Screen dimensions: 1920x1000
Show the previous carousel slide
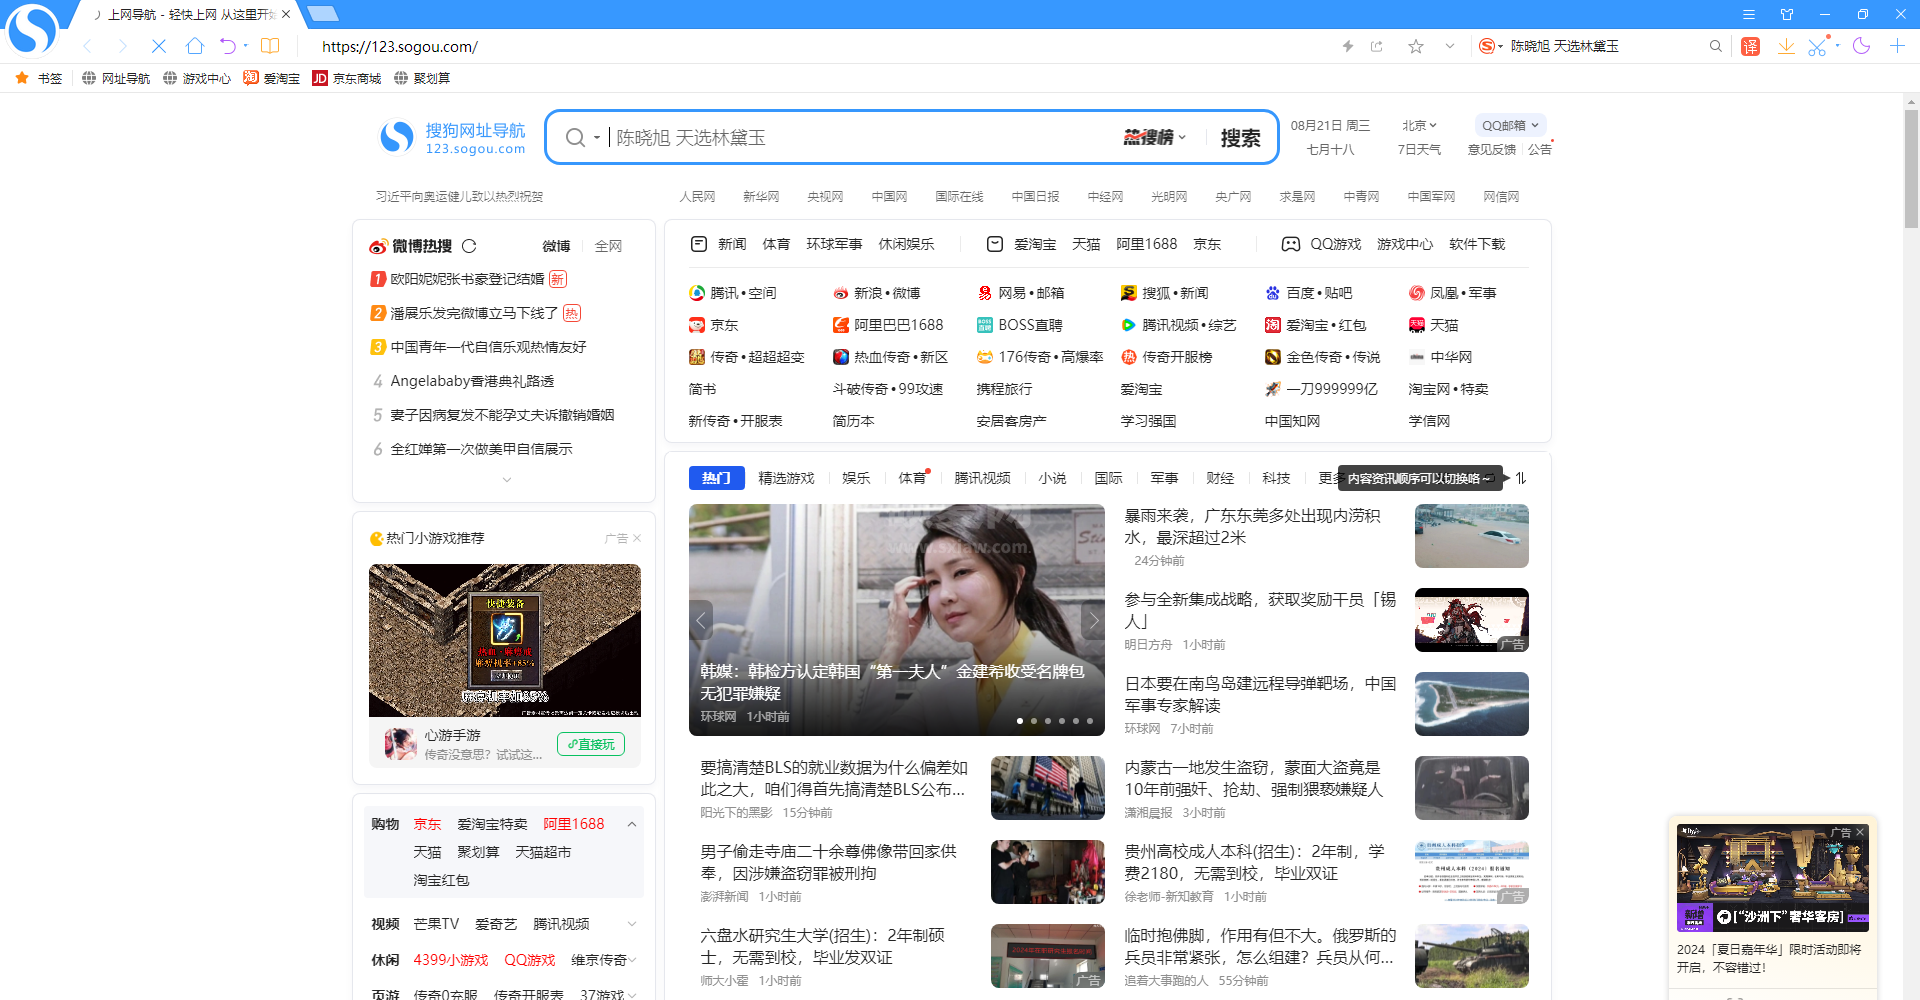coord(701,620)
